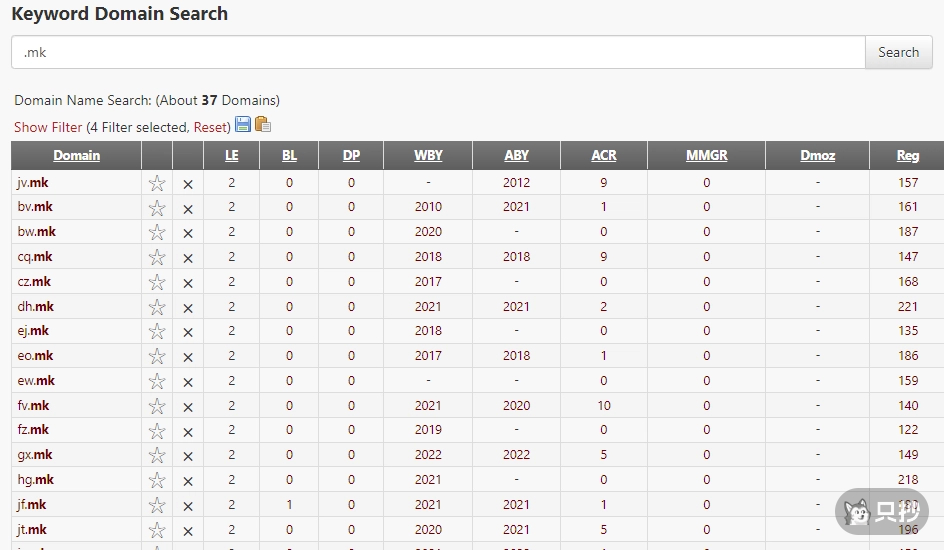Dismiss the dh.mk row with the X
Screen dimensions: 944x550
point(187,307)
